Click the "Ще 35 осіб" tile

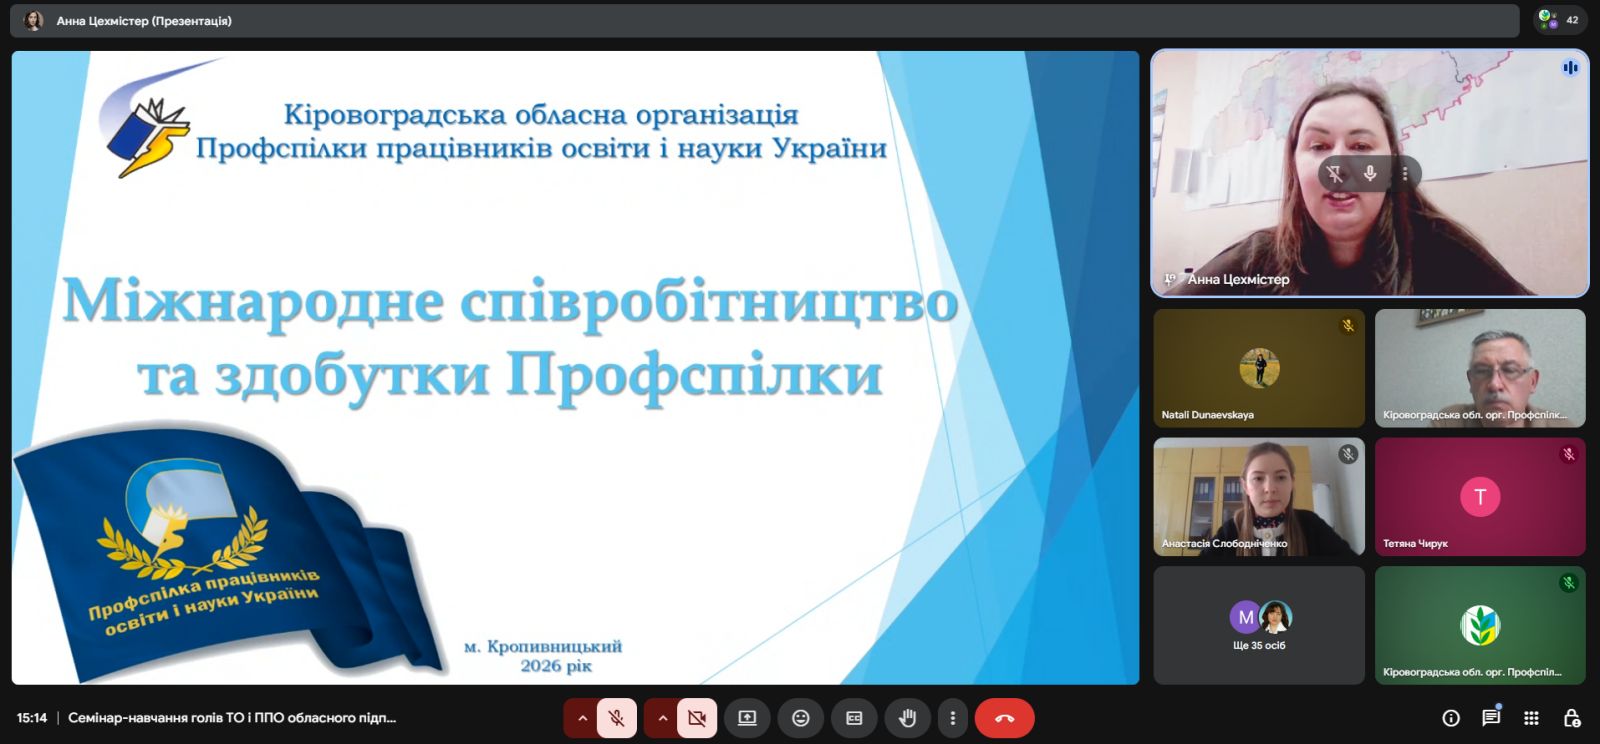pyautogui.click(x=1258, y=625)
